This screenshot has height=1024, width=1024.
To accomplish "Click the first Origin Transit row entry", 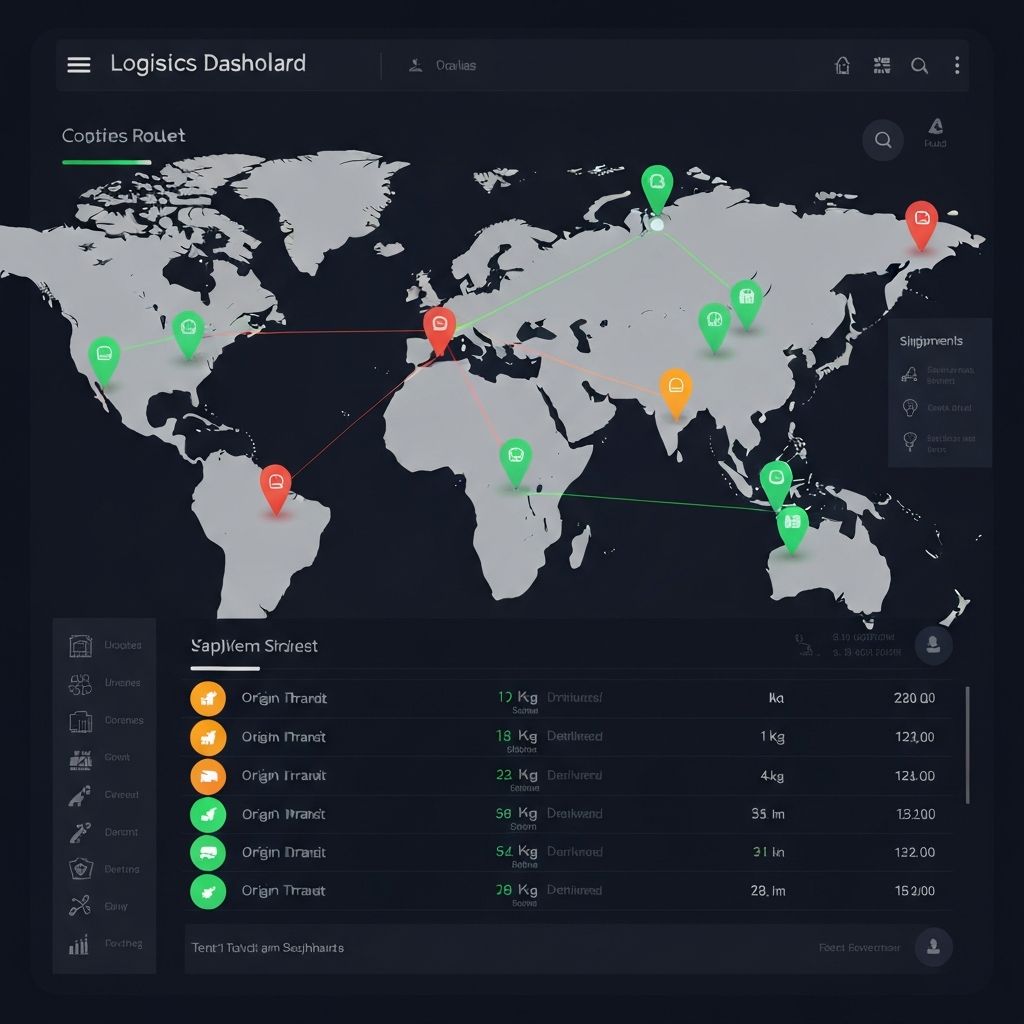I will point(287,699).
